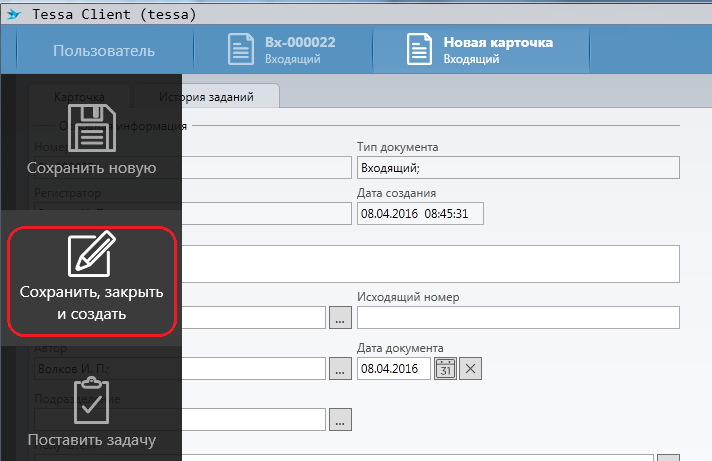Click the large empty text area
The height and width of the screenshot is (461, 712).
point(430,264)
